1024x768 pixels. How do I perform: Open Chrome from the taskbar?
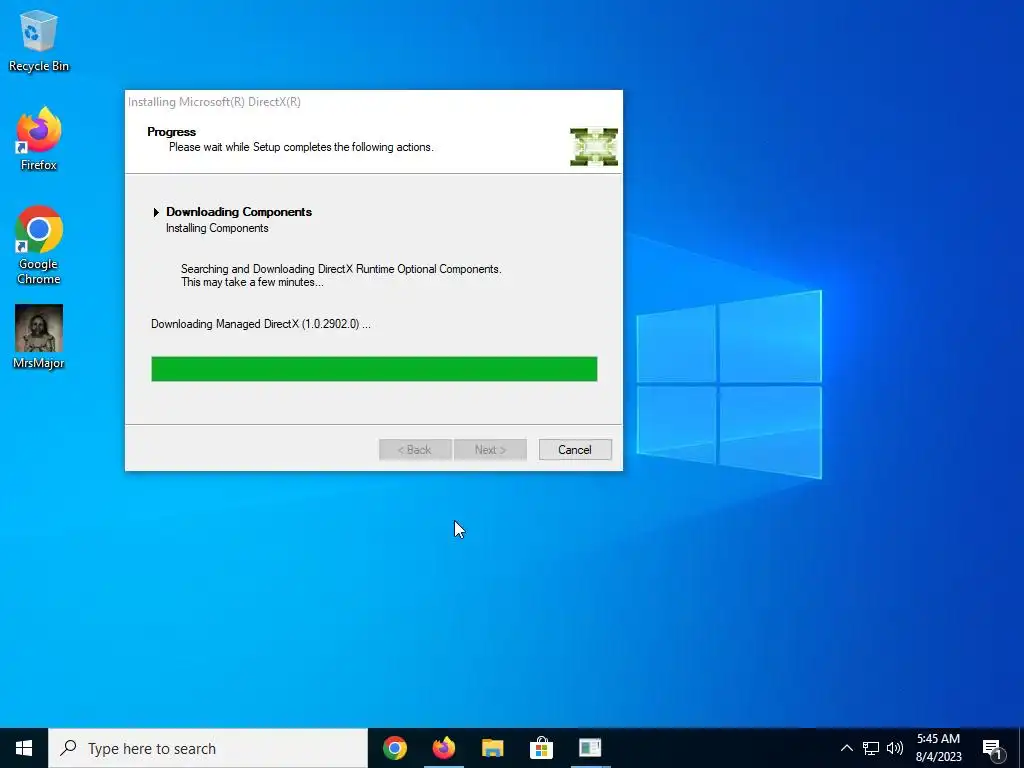tap(395, 748)
